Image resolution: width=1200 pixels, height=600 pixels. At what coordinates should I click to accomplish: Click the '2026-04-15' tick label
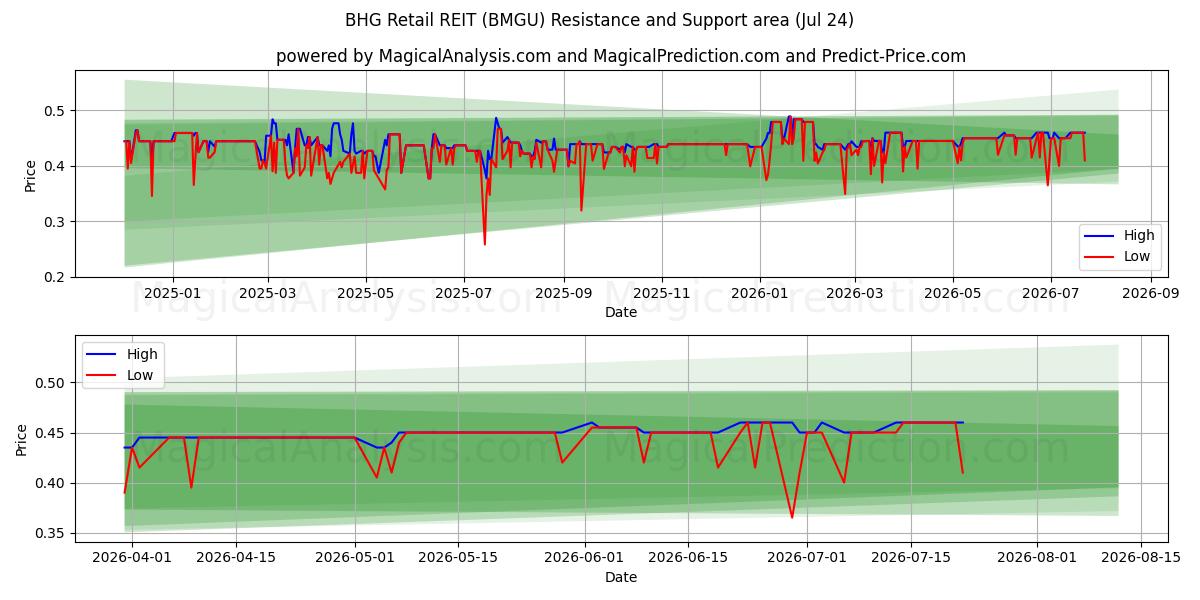click(236, 558)
